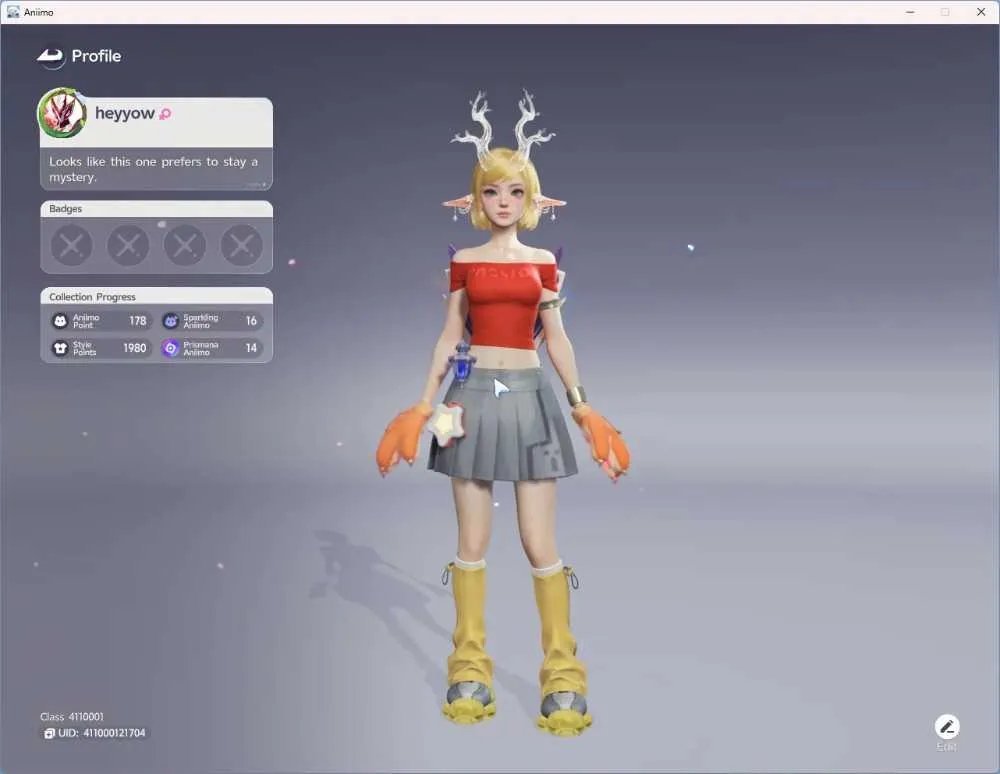Copy the UID using the copy icon

point(49,734)
